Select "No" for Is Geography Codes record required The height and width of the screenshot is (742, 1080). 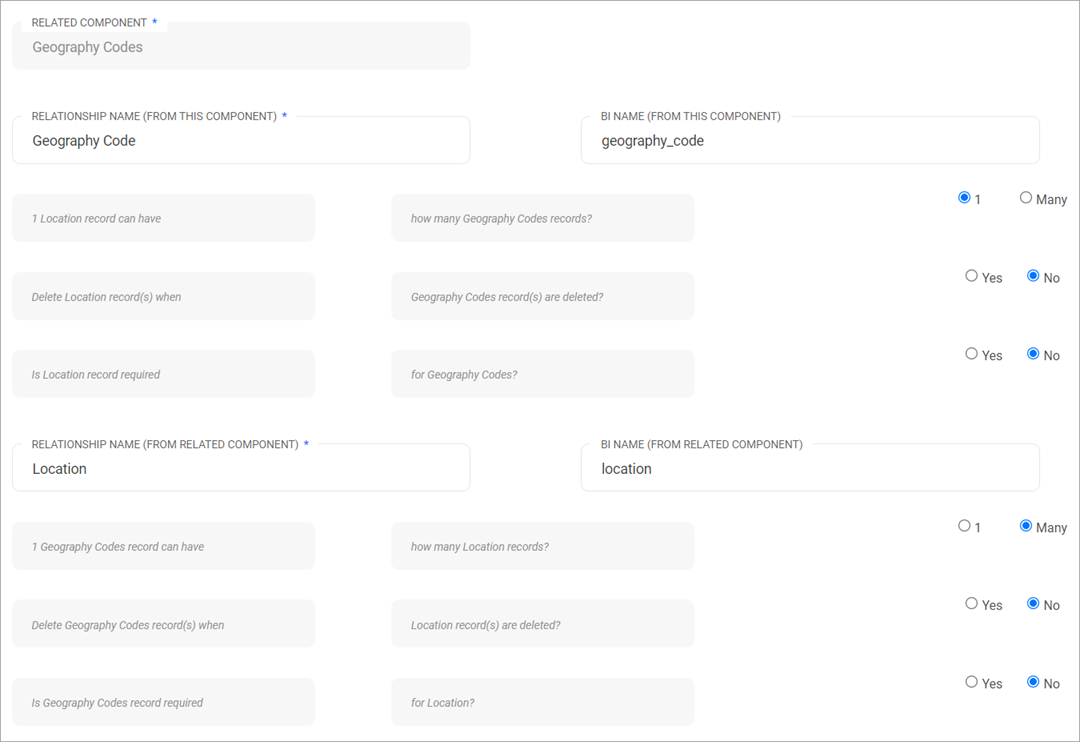1034,682
